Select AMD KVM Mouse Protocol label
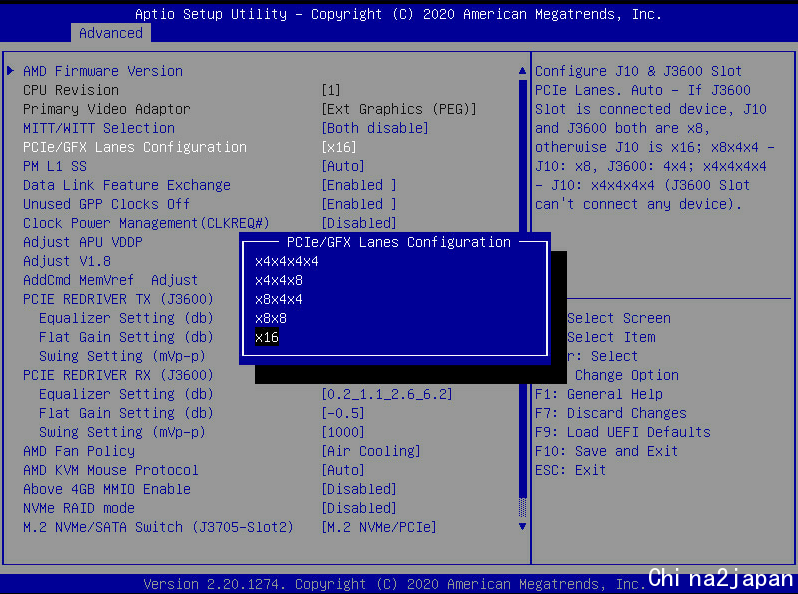798x594 pixels. coord(111,470)
